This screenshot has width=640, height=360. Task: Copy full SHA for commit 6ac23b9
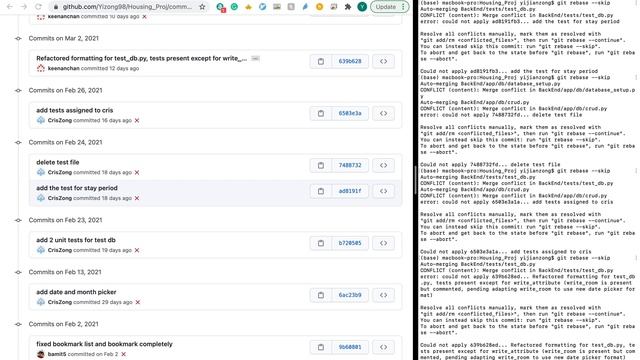321,295
